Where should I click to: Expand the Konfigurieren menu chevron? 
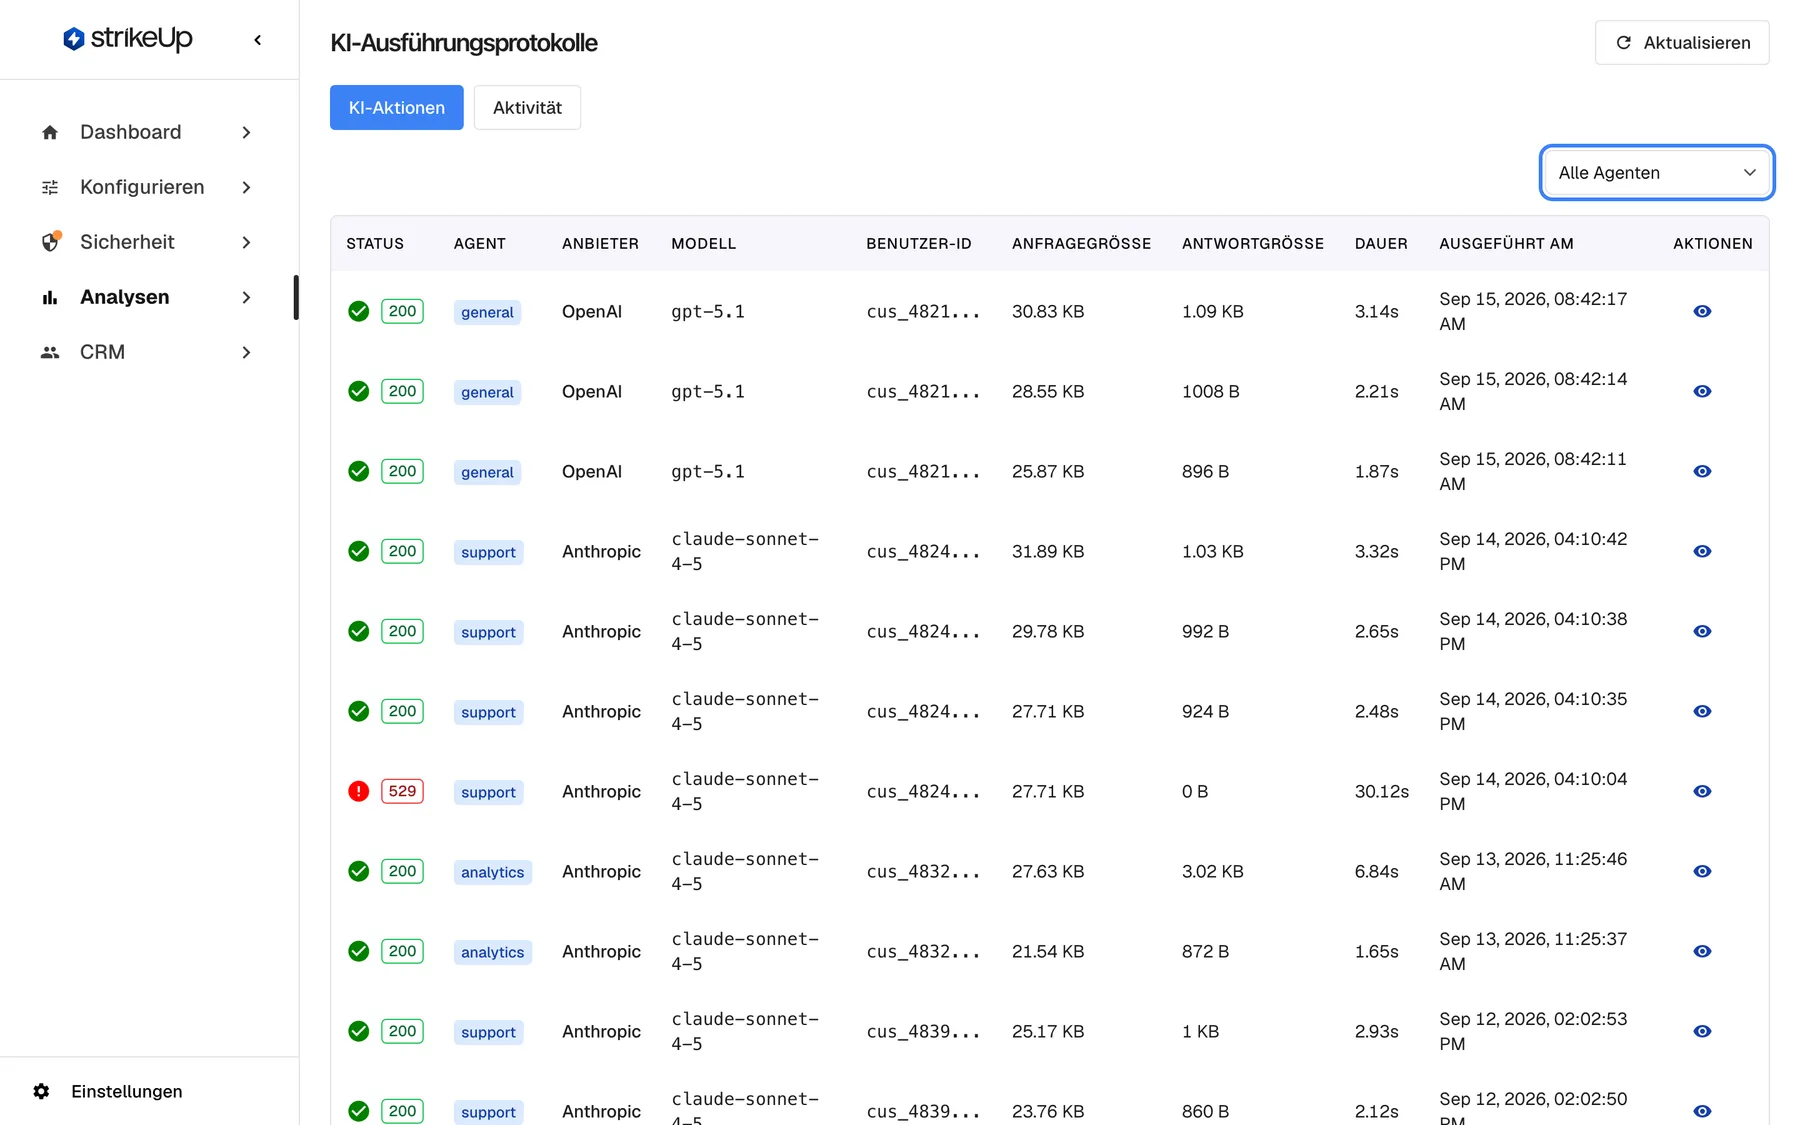click(246, 187)
